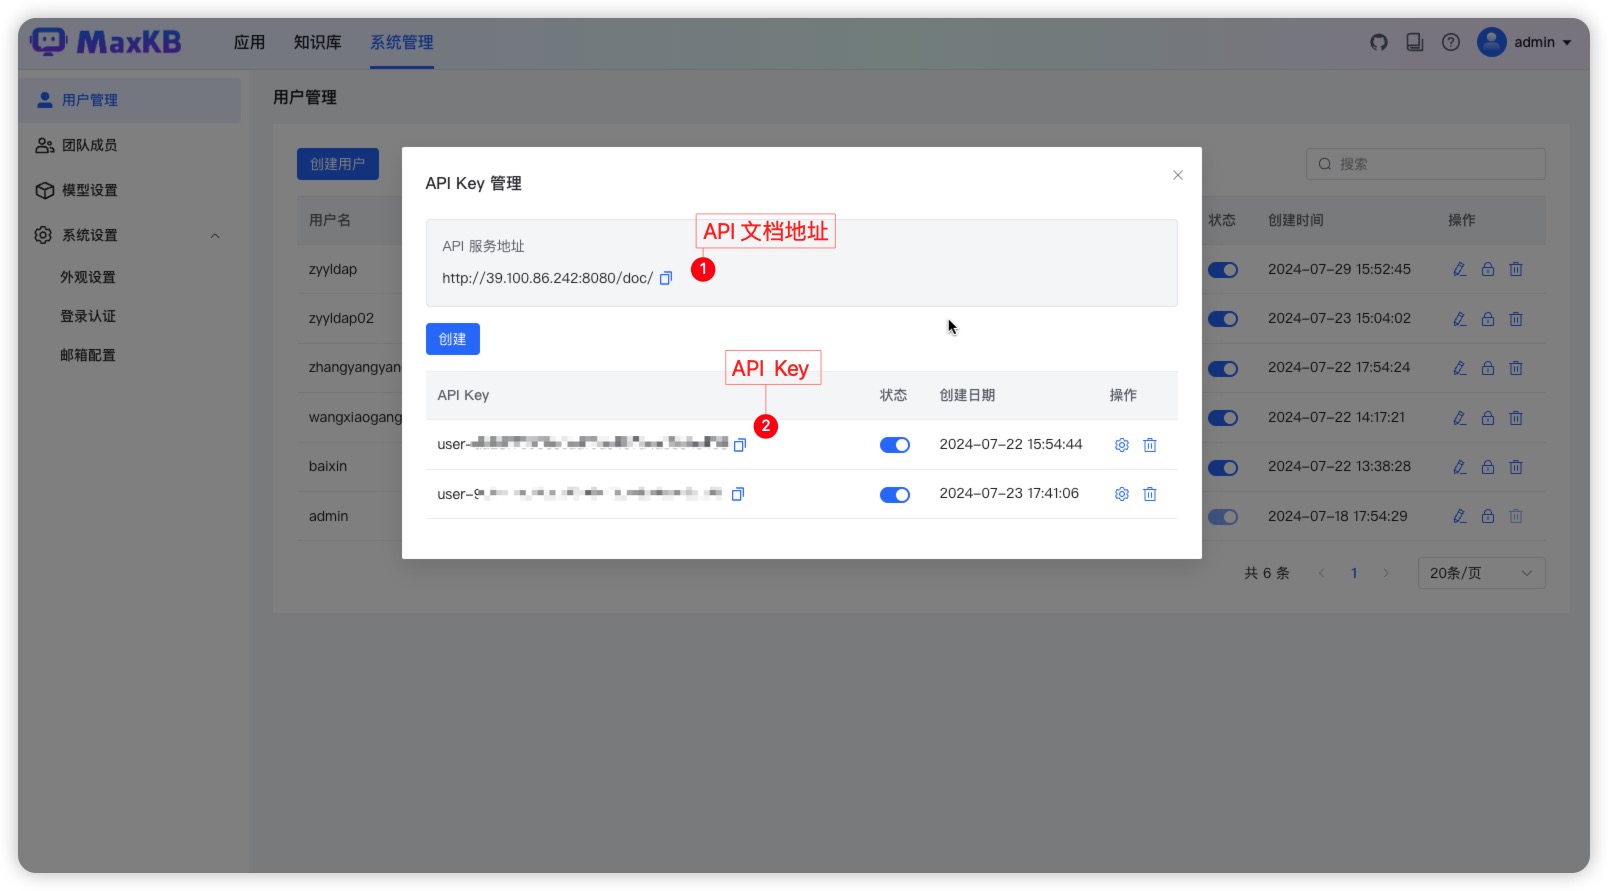The image size is (1608, 891).
Task: Delete user zyyldap02
Action: click(x=1516, y=319)
